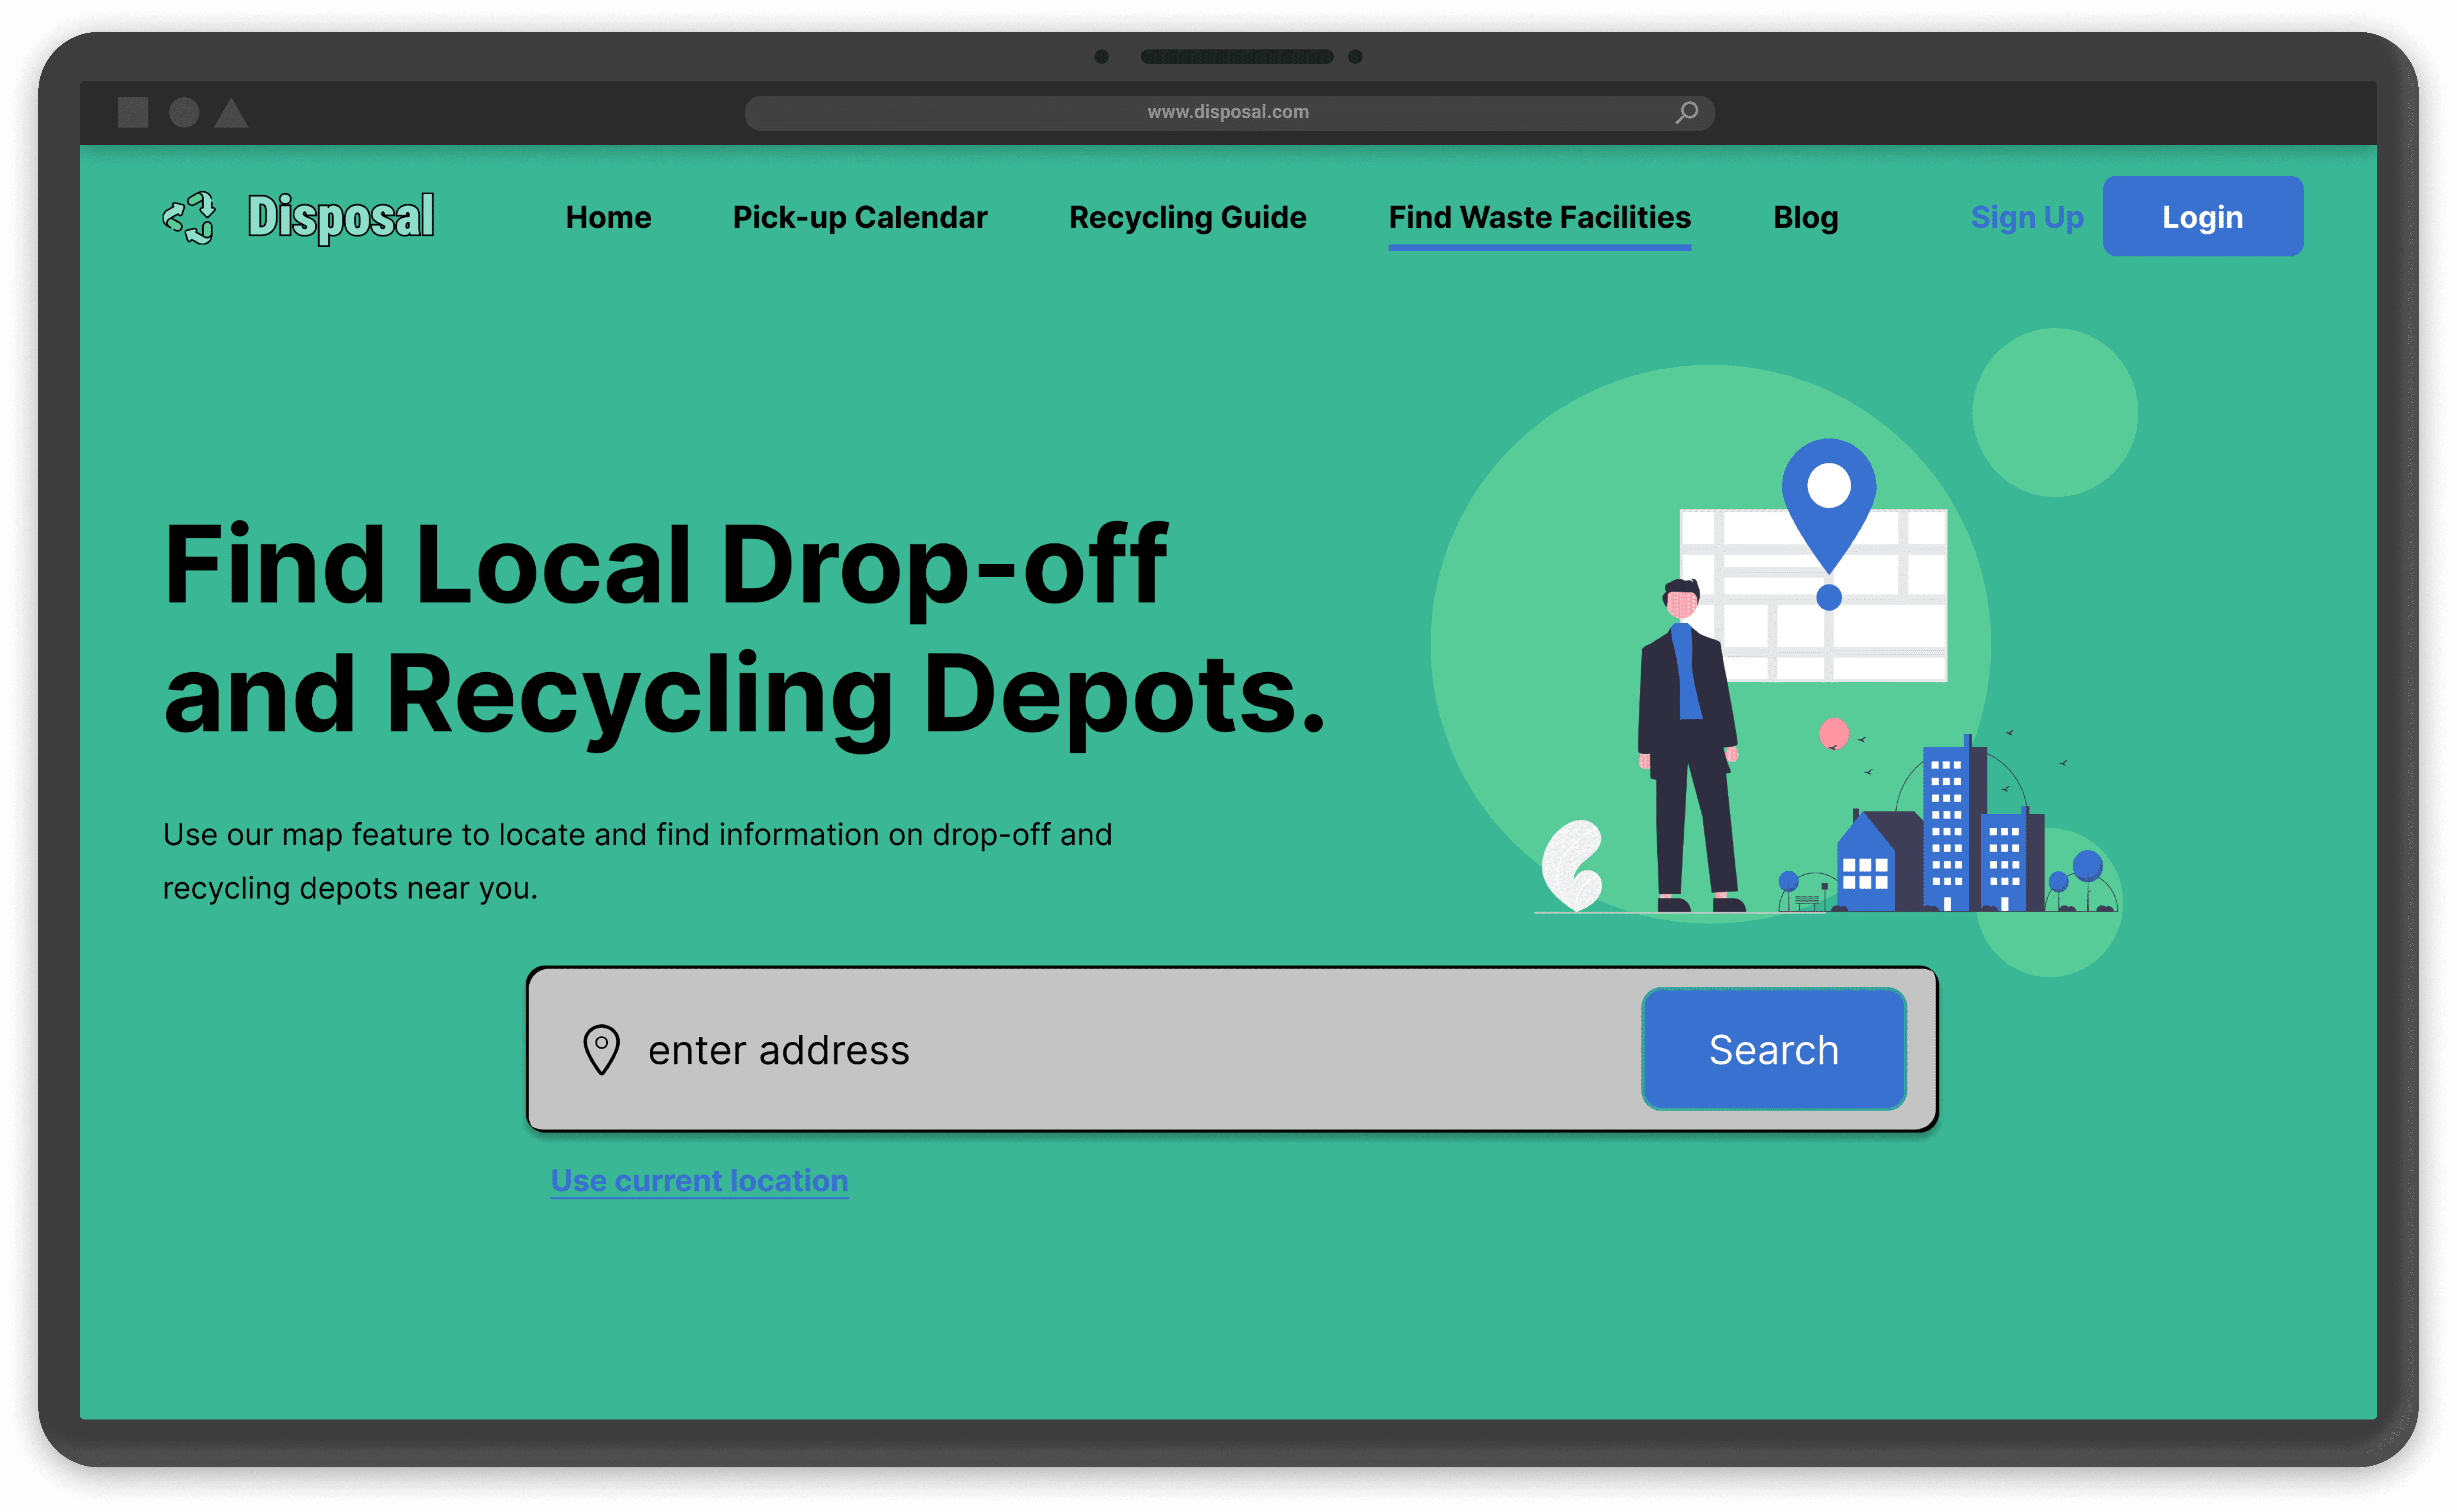This screenshot has width=2457, height=1512.
Task: Go to the Recycling Guide
Action: (1187, 217)
